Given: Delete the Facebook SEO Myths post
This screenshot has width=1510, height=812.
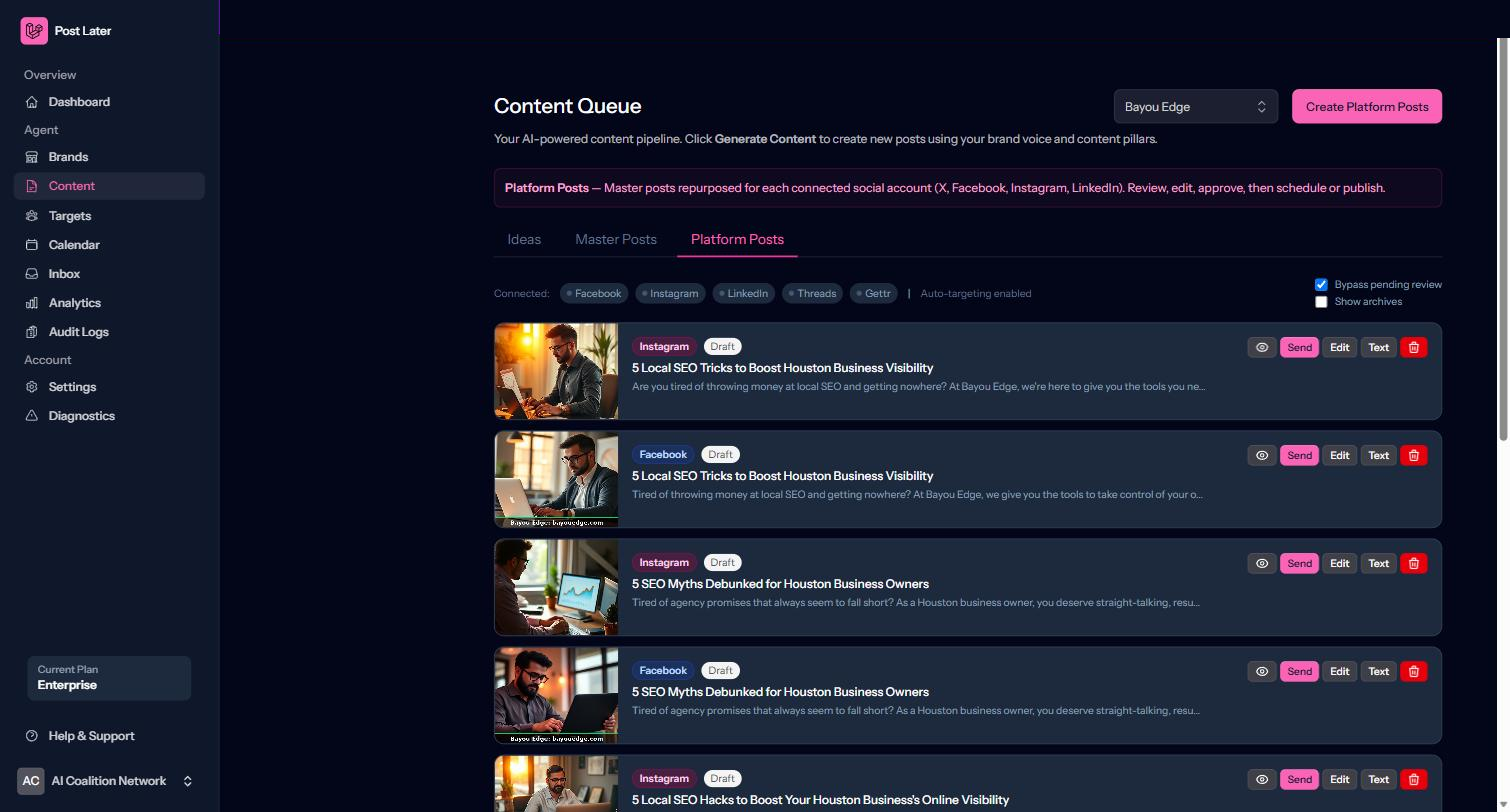Looking at the screenshot, I should coord(1414,671).
